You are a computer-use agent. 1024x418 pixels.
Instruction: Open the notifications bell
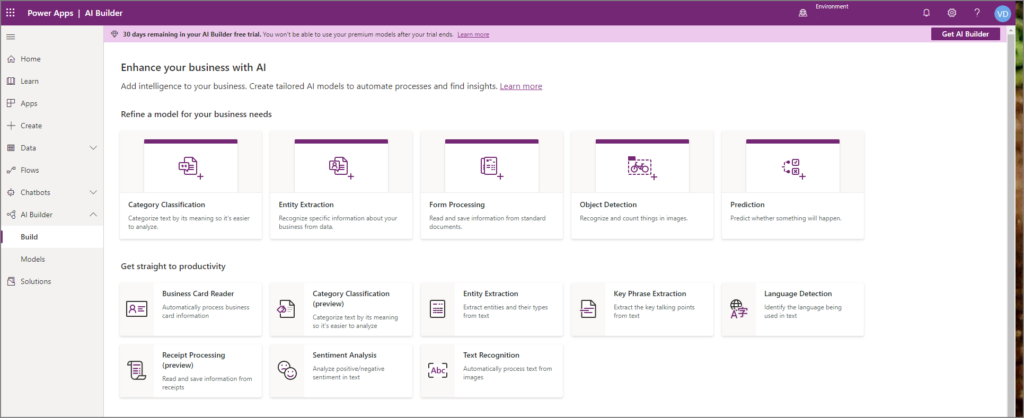click(927, 13)
